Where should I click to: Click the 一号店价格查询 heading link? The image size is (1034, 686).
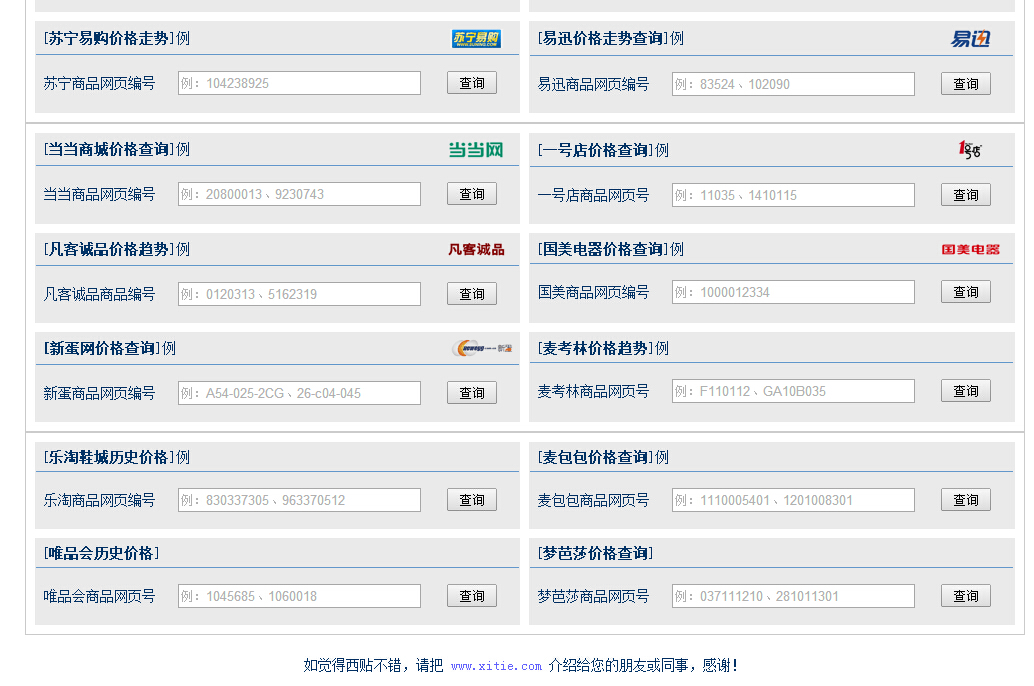[x=595, y=150]
